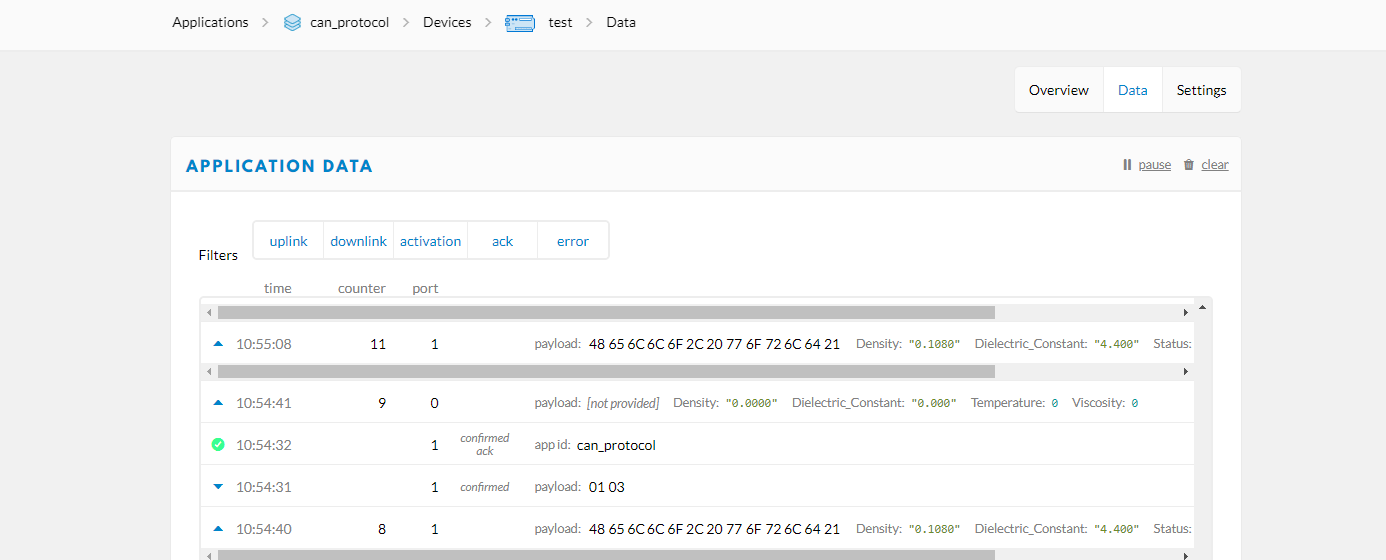Toggle the error filter
Screen dimensions: 1386x560
point(573,241)
